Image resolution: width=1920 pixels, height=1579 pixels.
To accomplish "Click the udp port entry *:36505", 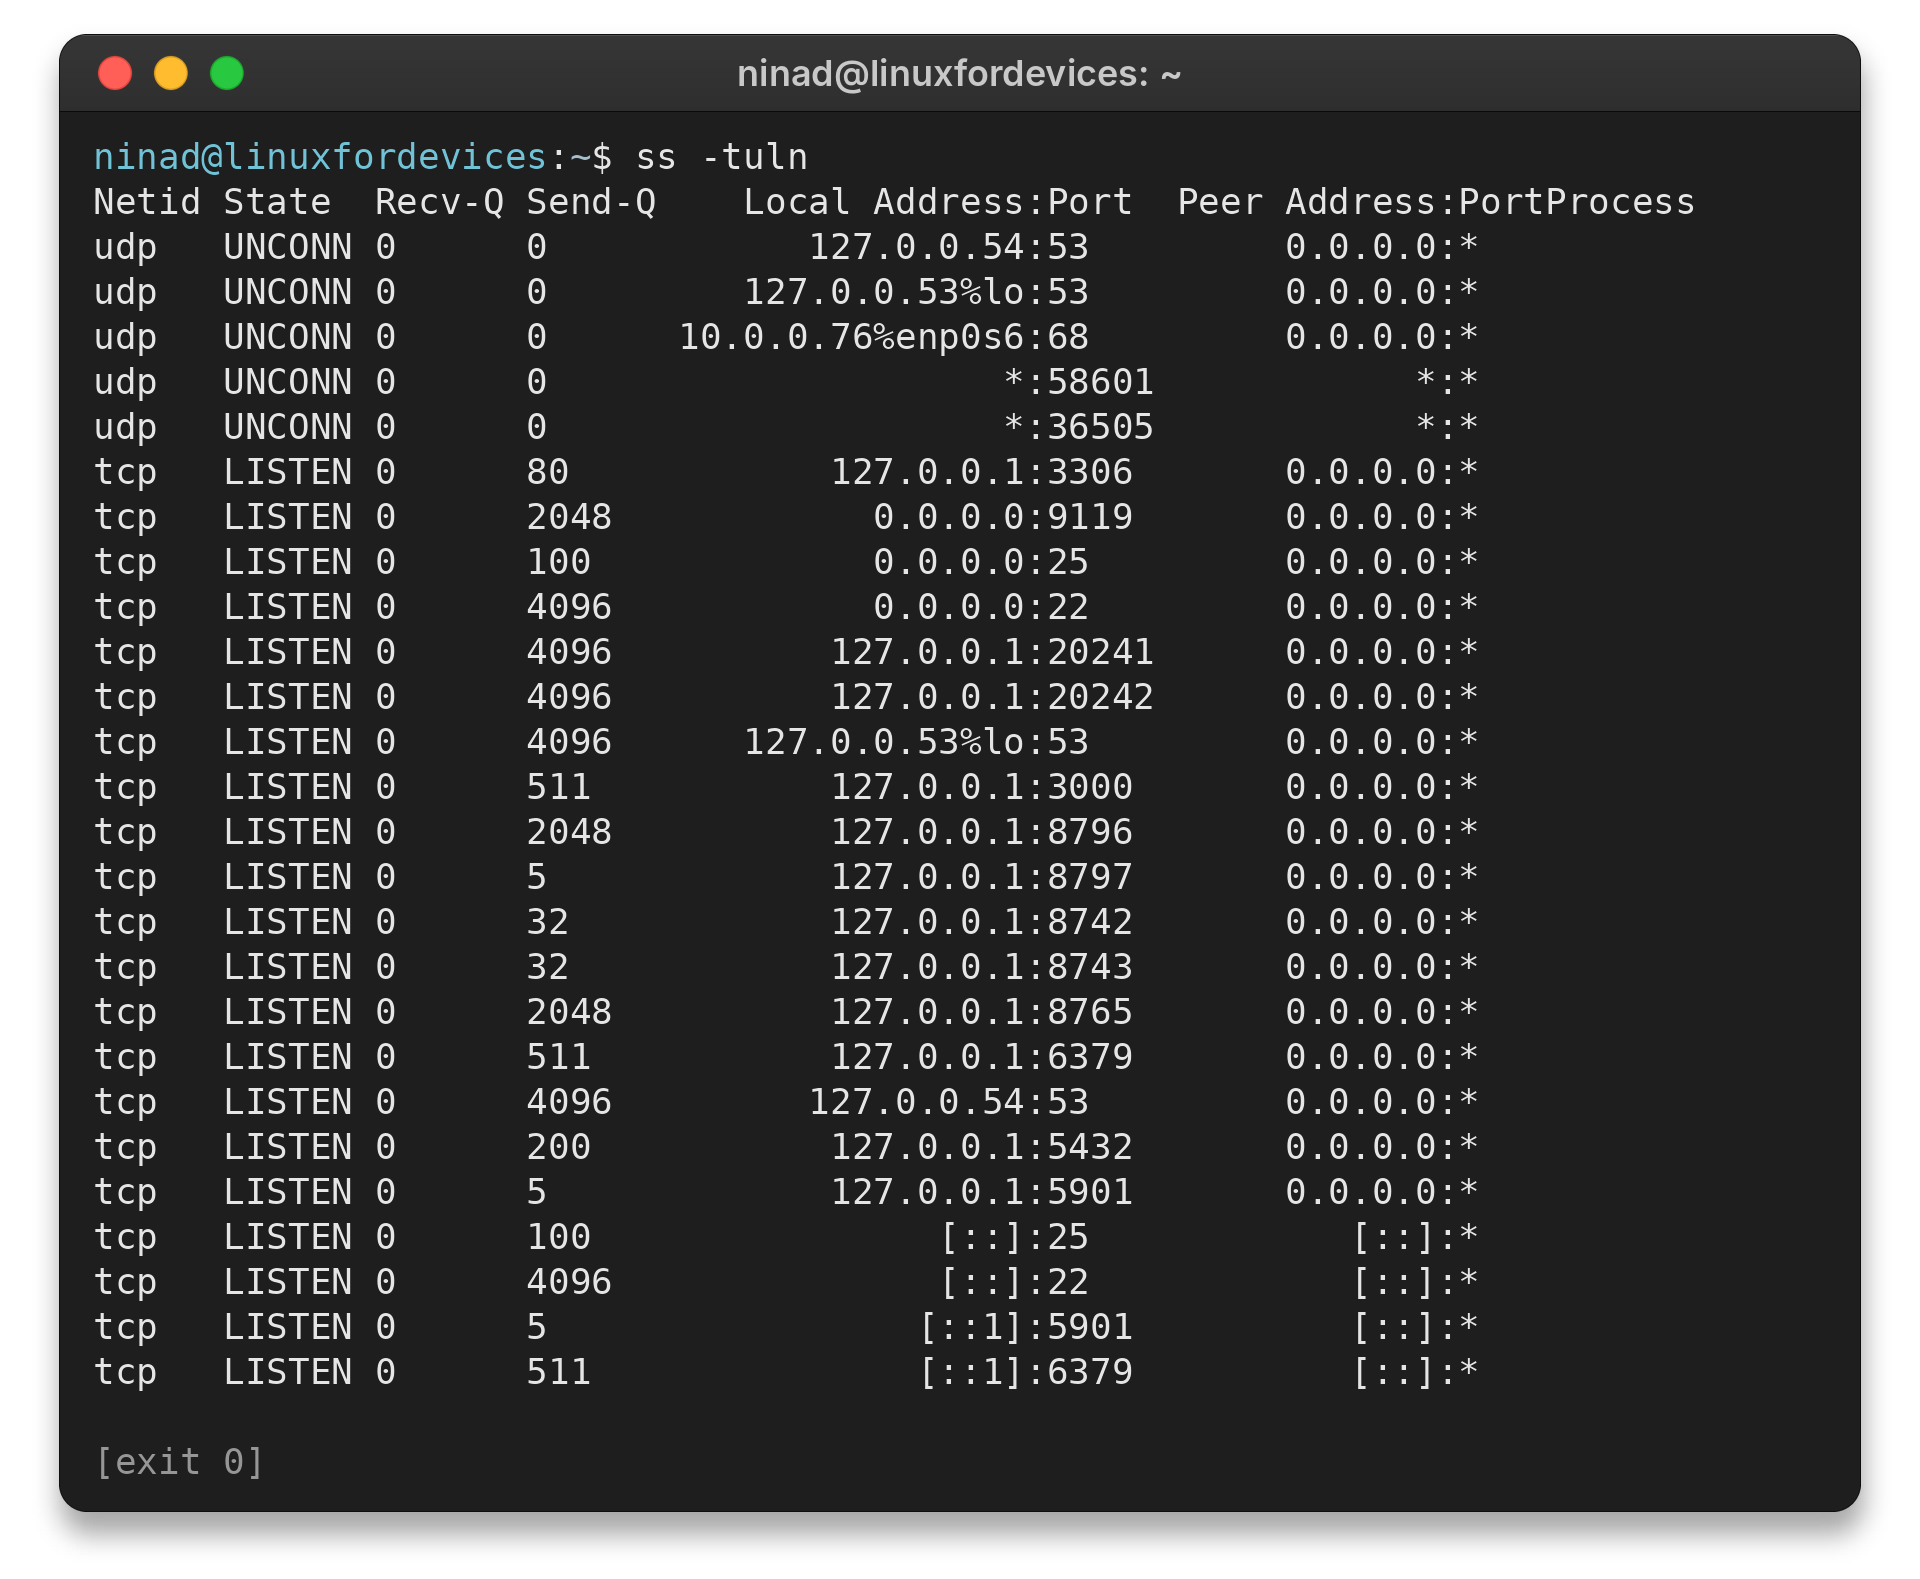I will click(x=1078, y=427).
